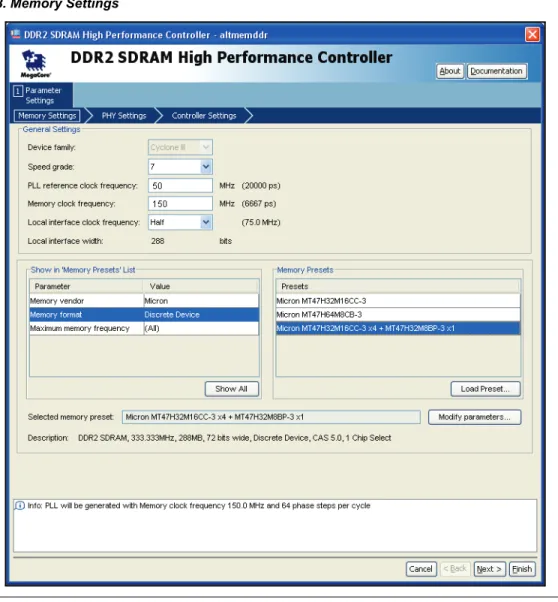This screenshot has height=602, width=558.
Task: Select the Maximum memory frequency row
Action: coord(144,328)
